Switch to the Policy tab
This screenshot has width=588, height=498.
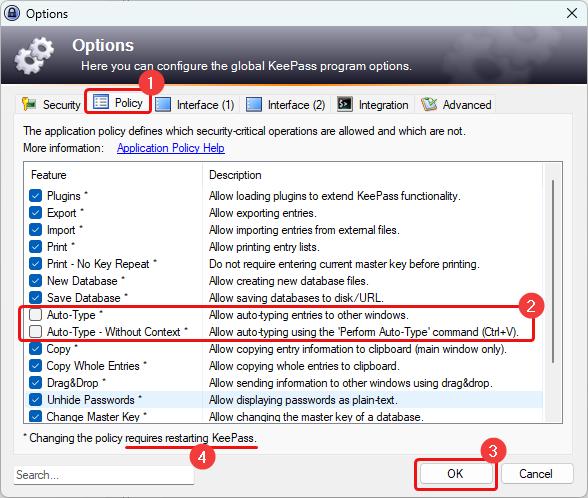[118, 102]
